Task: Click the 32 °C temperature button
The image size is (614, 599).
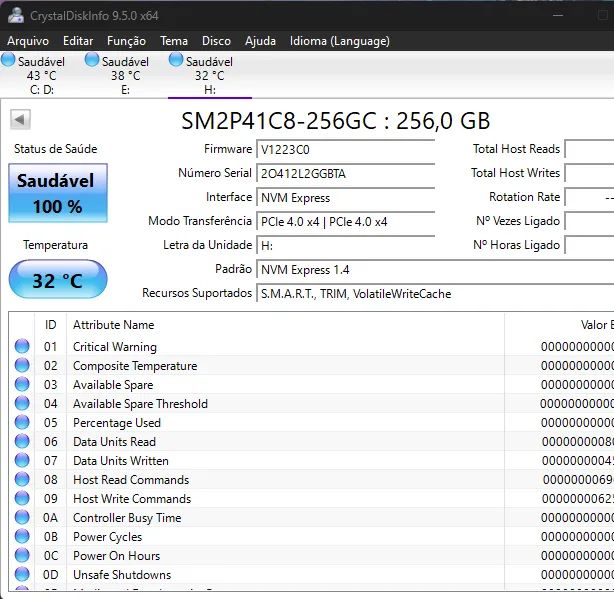Action: coord(58,280)
